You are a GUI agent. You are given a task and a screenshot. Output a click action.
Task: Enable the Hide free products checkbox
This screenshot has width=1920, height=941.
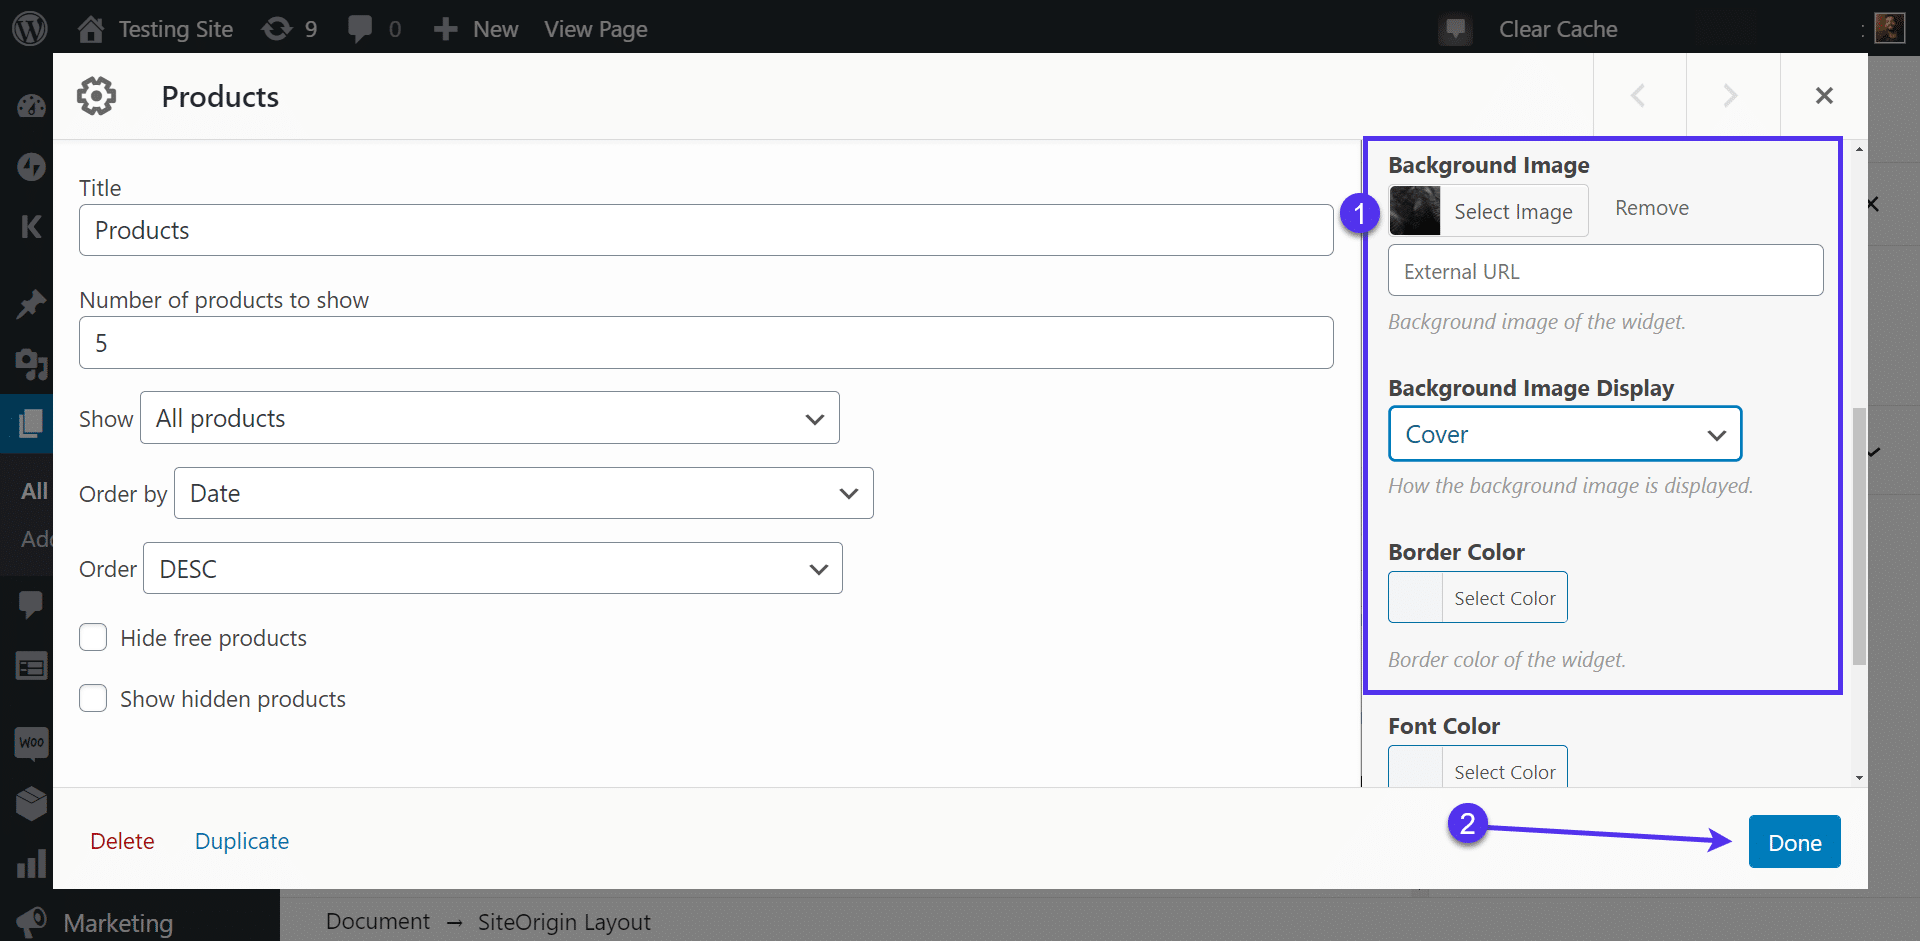pyautogui.click(x=92, y=637)
